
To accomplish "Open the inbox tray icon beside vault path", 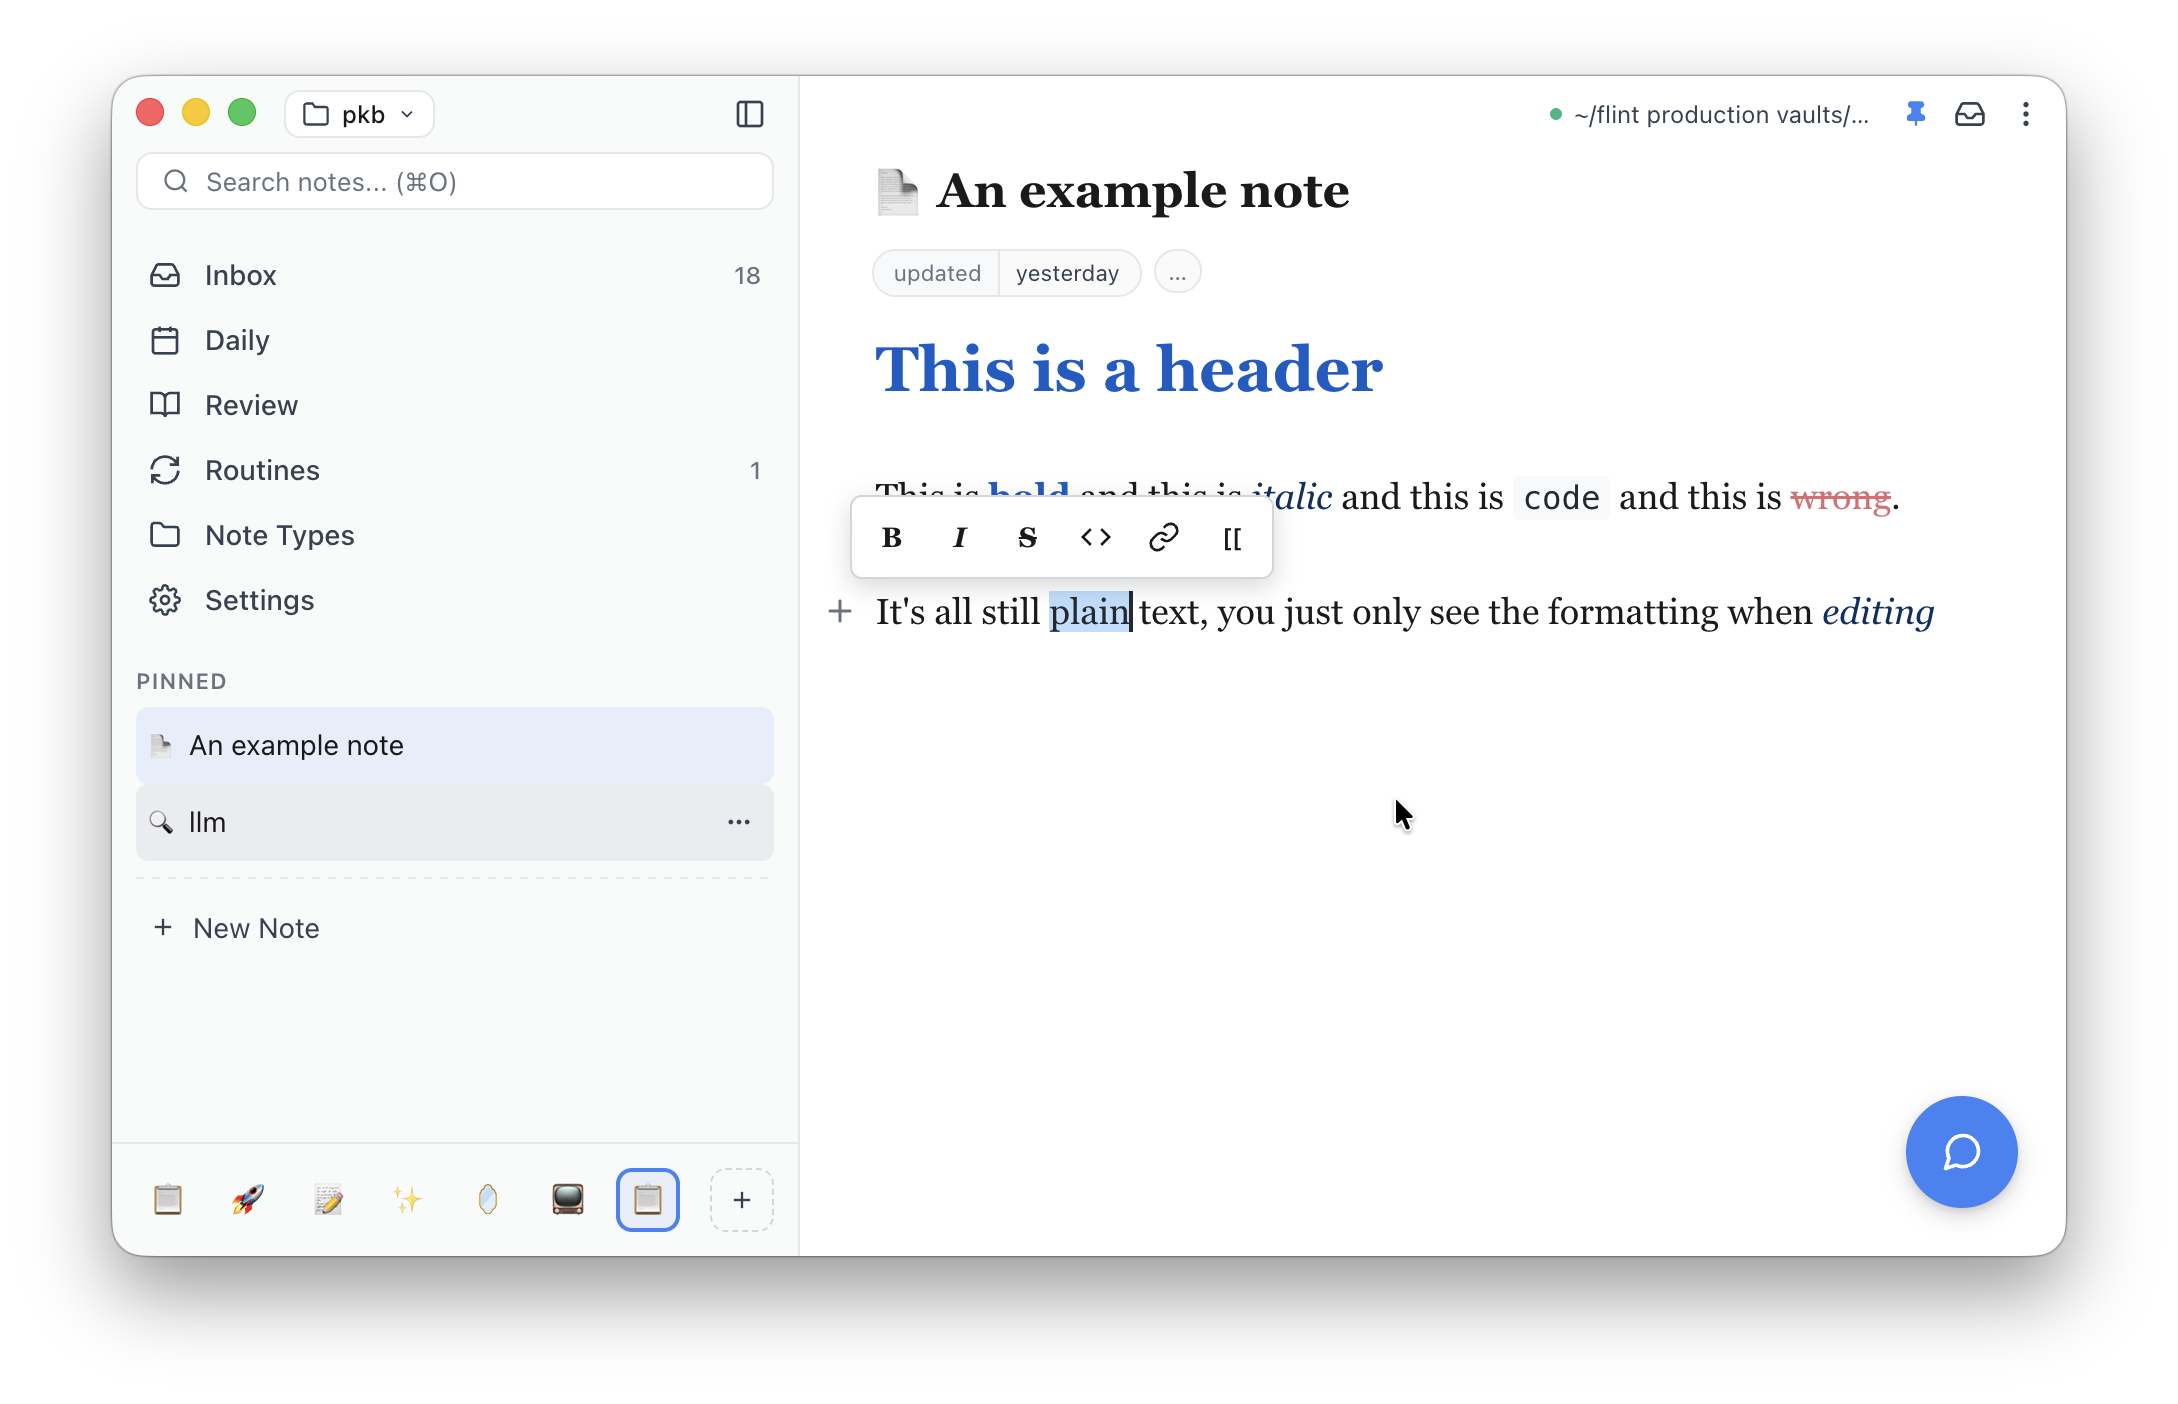I will pyautogui.click(x=1969, y=114).
